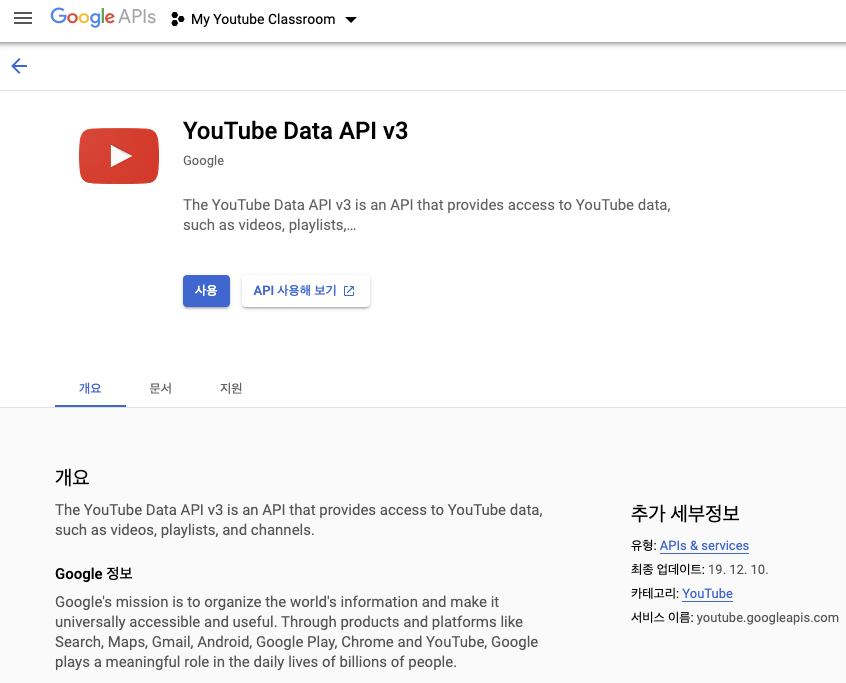Click the 개요 section heading
The image size is (846, 683).
coord(72,477)
